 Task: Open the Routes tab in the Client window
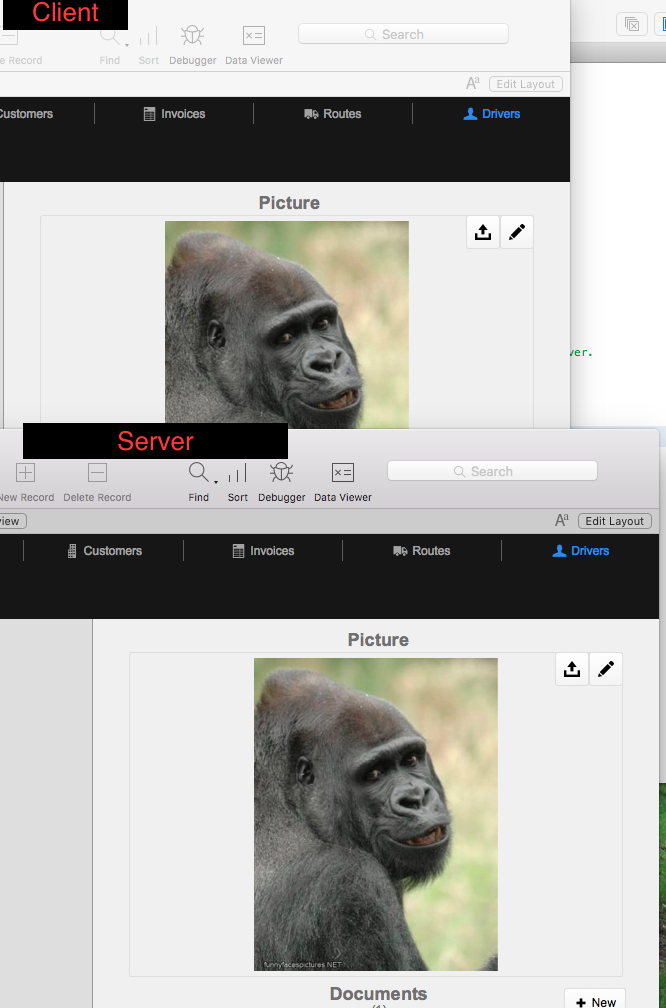[332, 114]
